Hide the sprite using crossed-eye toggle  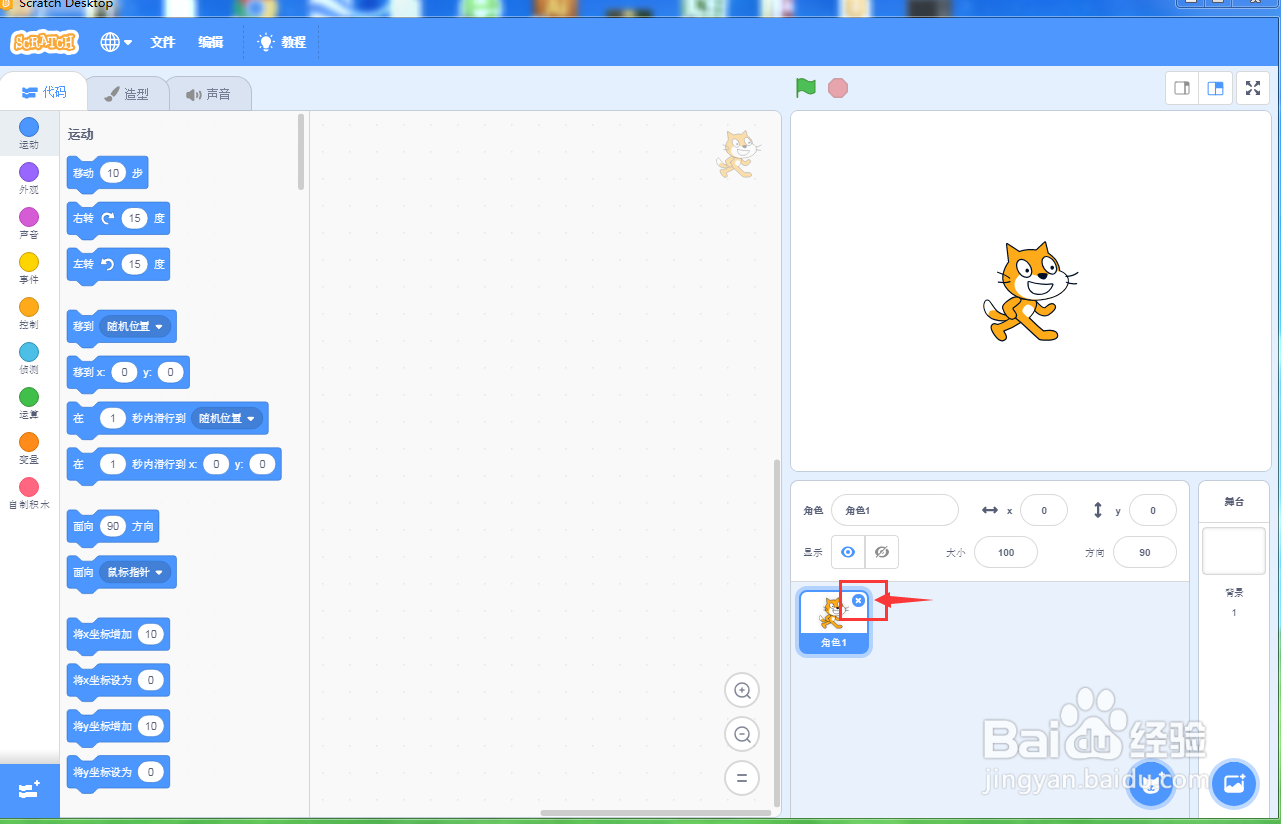(x=882, y=551)
